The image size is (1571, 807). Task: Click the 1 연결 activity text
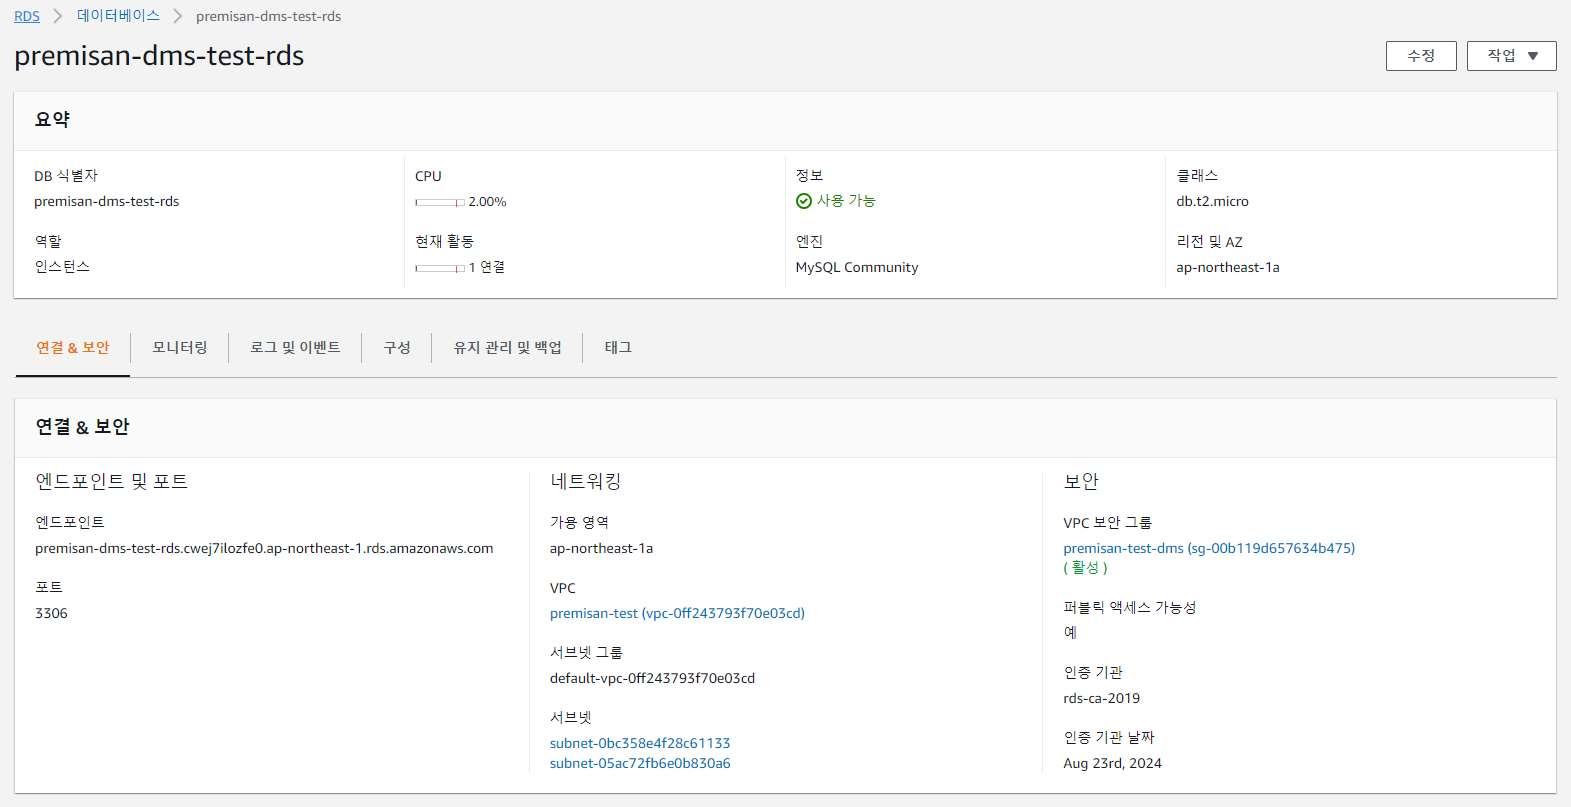click(x=487, y=267)
